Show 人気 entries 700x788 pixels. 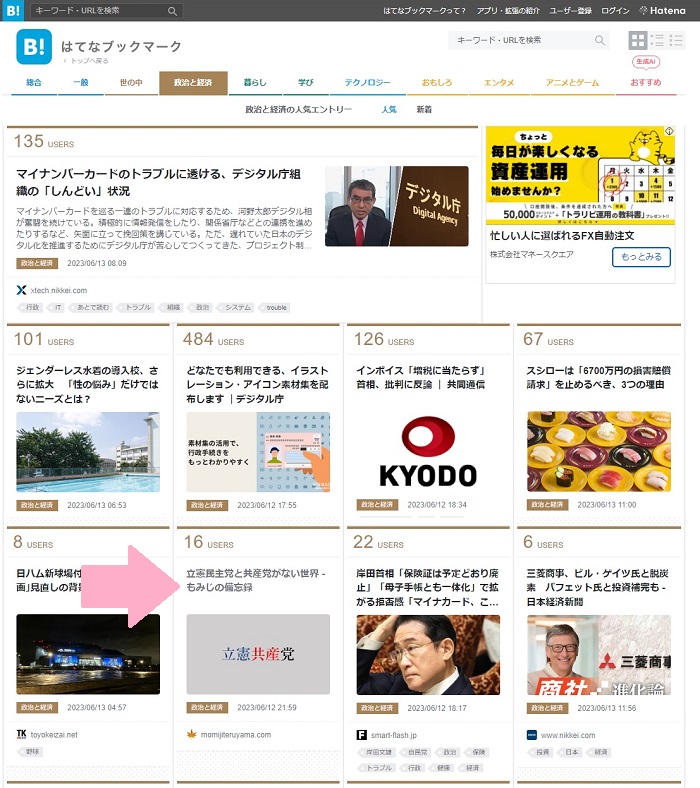[388, 109]
